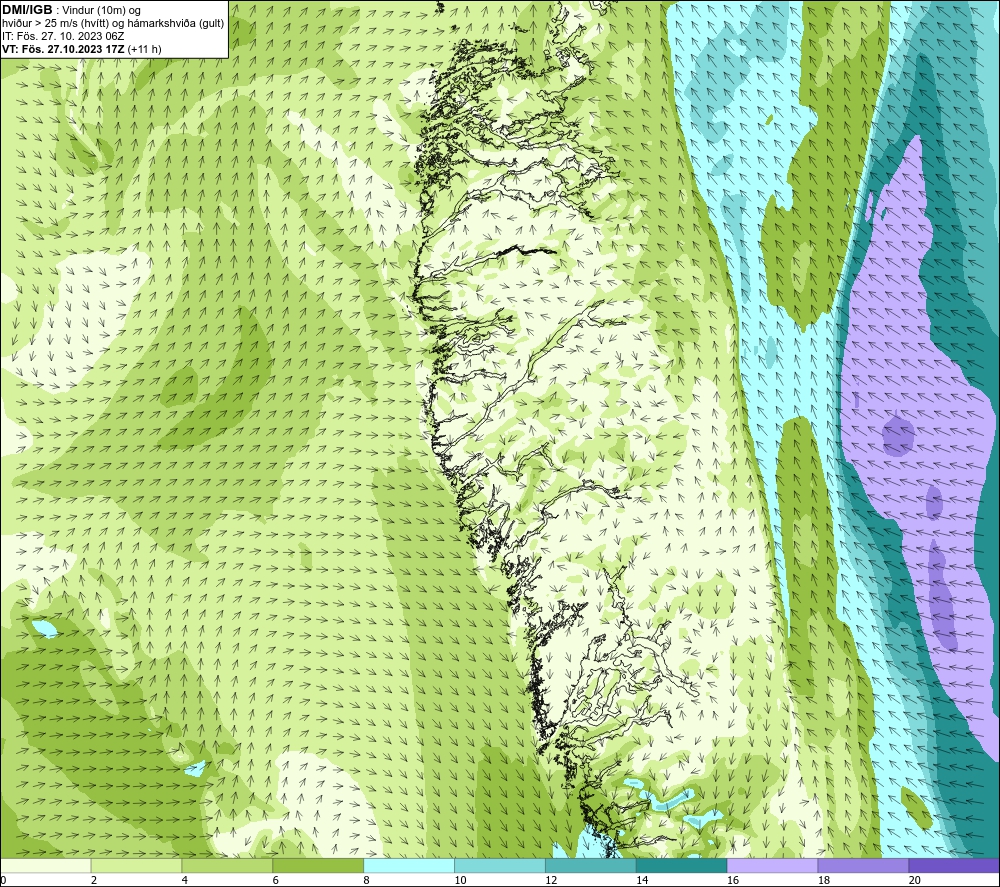This screenshot has height=887, width=1000.
Task: Click the 2–4 m/s light green legend swatch
Action: 136,865
